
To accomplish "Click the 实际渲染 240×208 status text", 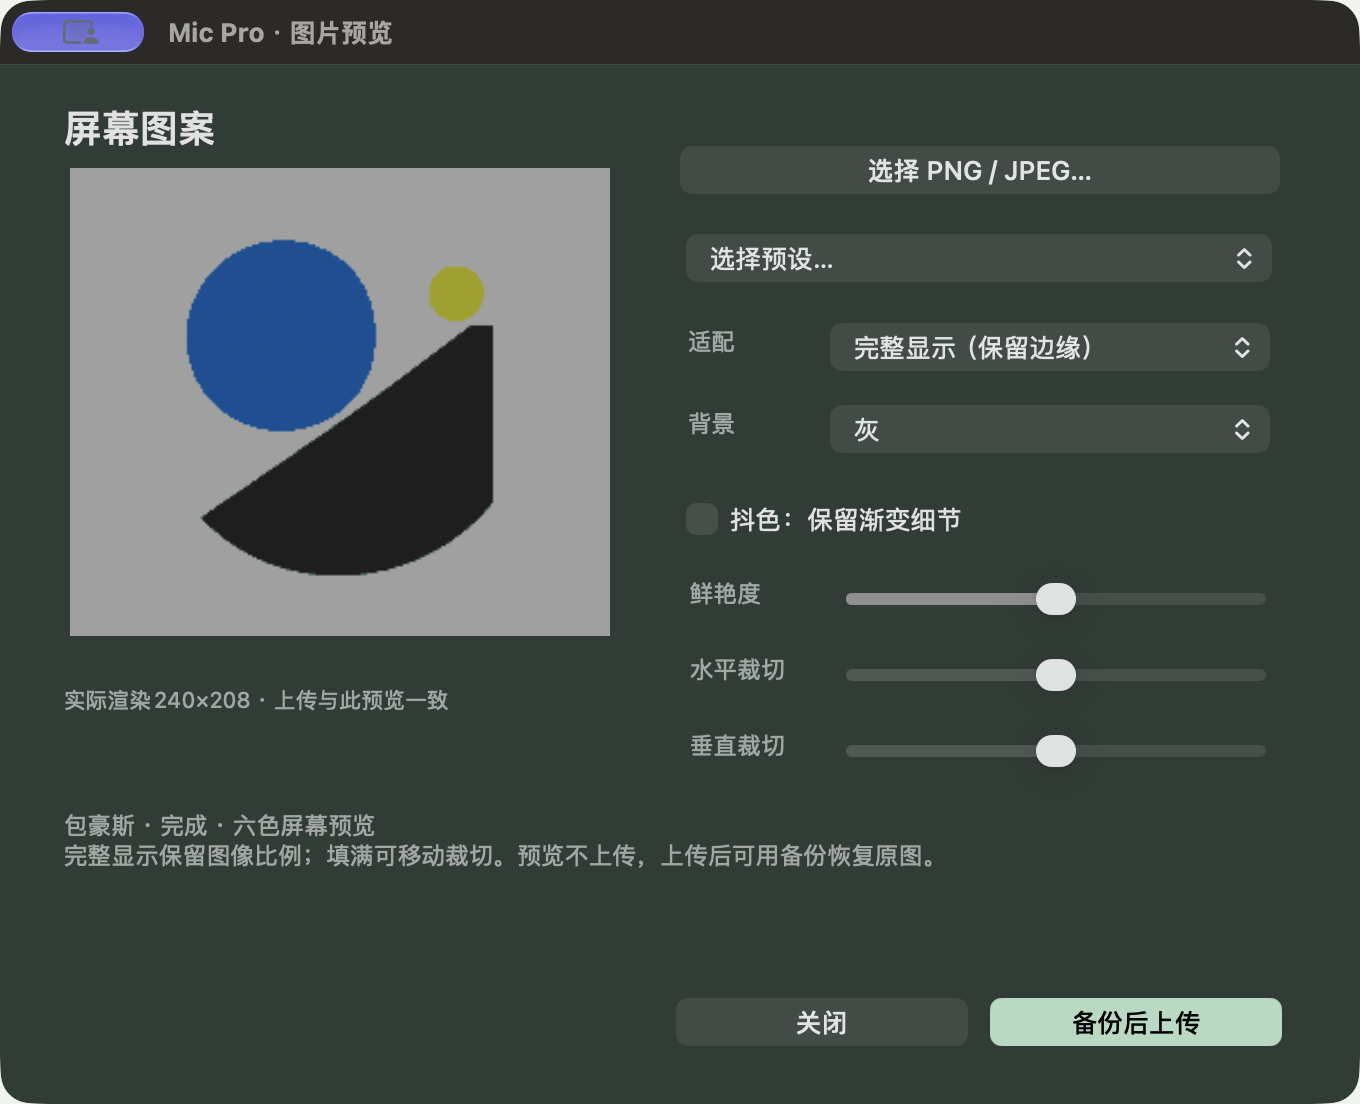I will pyautogui.click(x=256, y=700).
